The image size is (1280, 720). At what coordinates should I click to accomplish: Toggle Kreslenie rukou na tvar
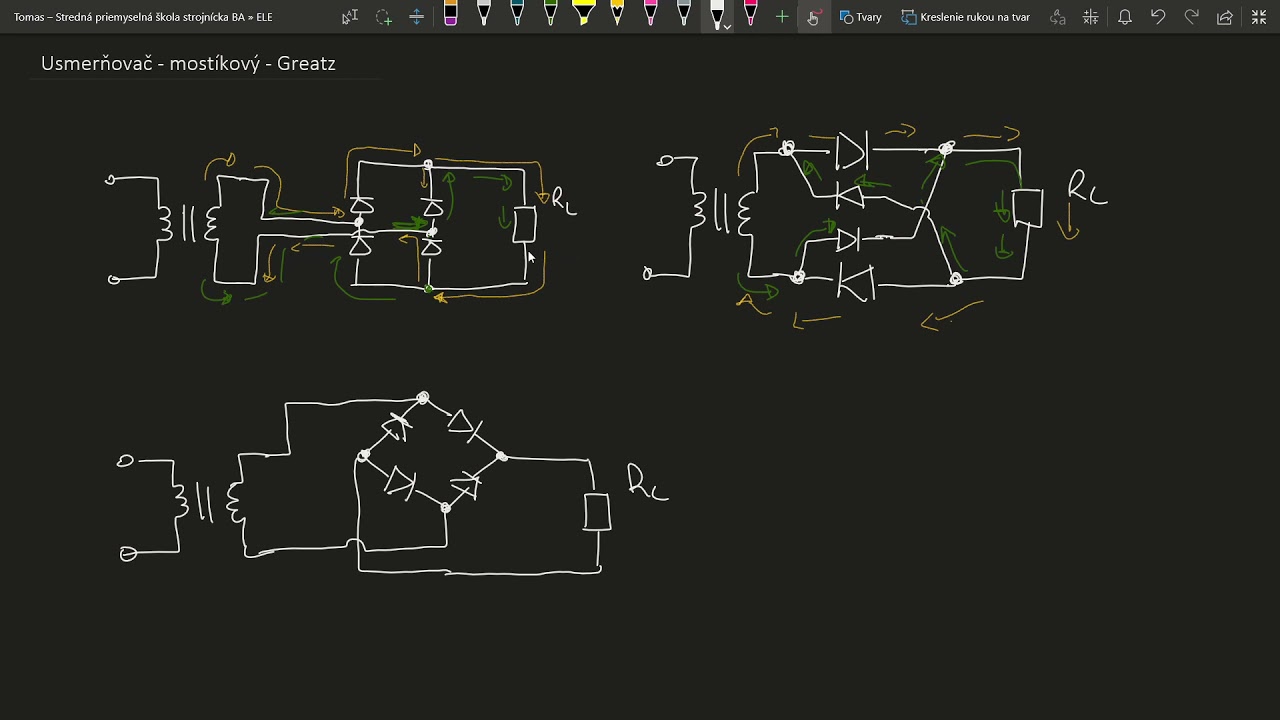[966, 17]
